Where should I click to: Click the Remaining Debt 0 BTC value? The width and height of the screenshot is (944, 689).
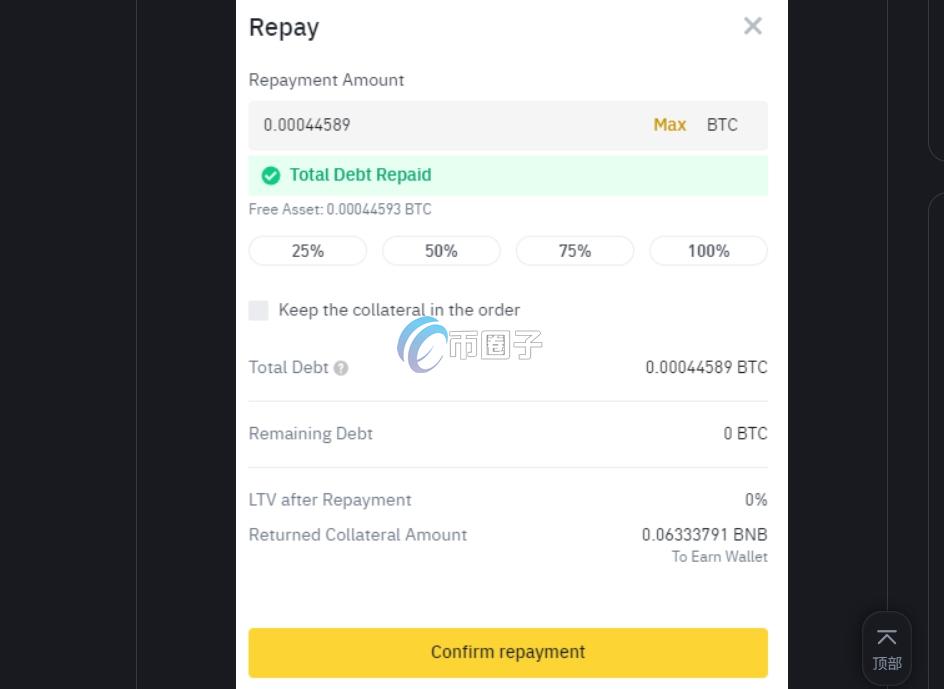point(745,433)
